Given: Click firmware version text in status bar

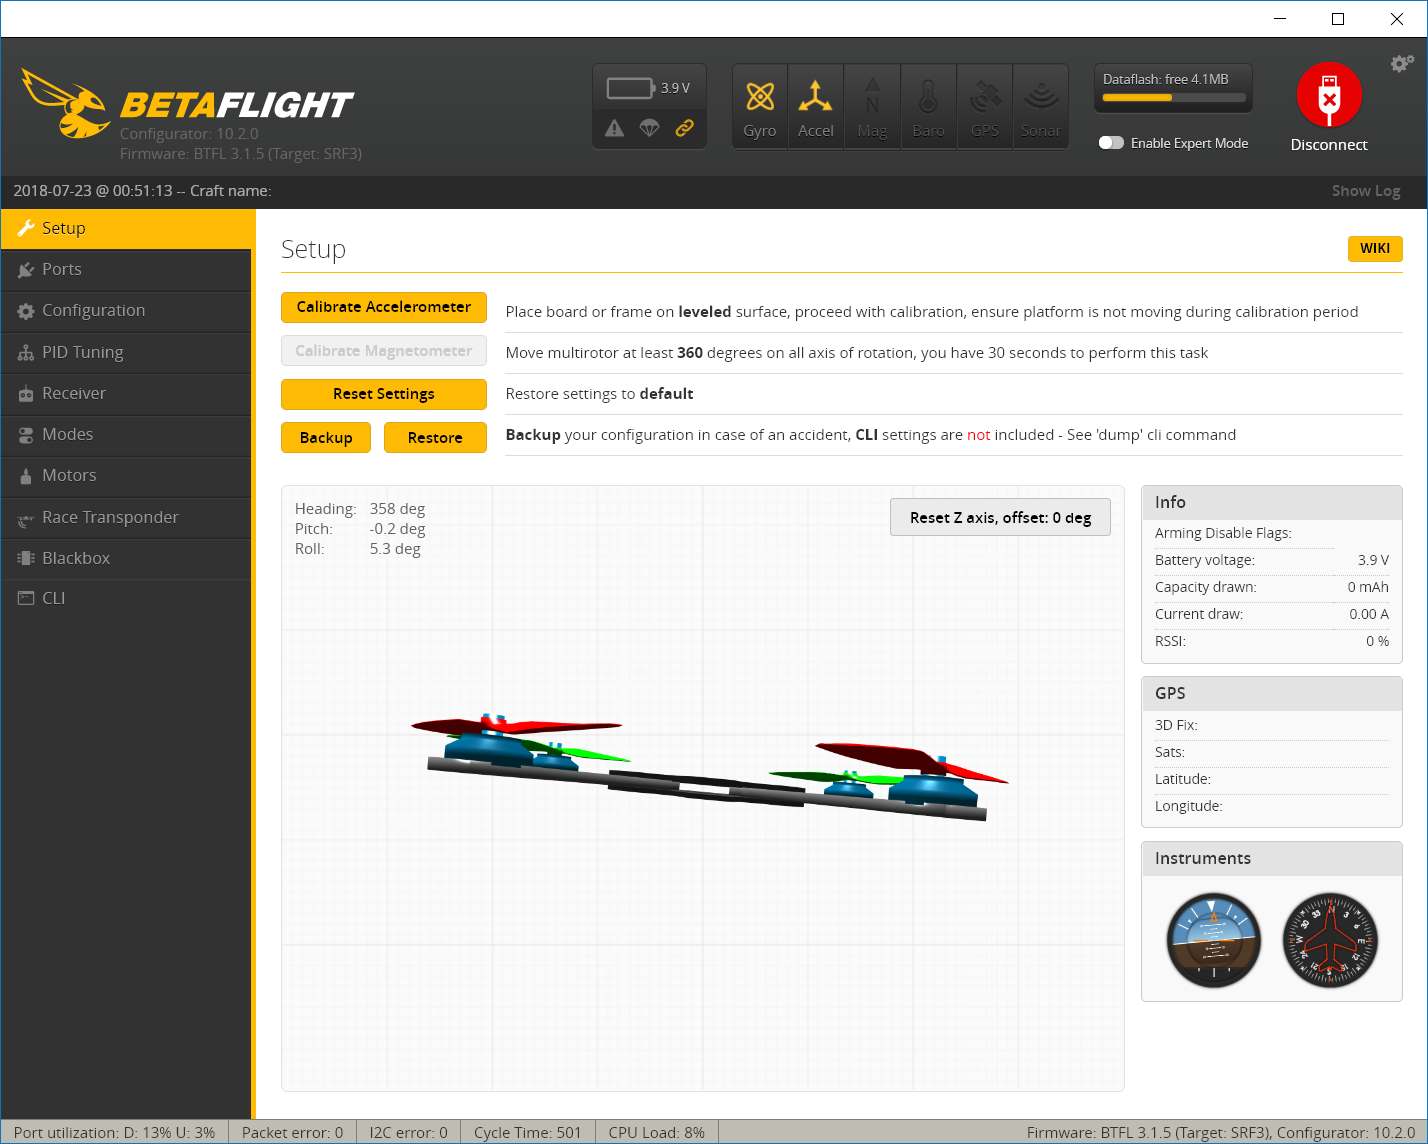Looking at the screenshot, I should 1221,1132.
